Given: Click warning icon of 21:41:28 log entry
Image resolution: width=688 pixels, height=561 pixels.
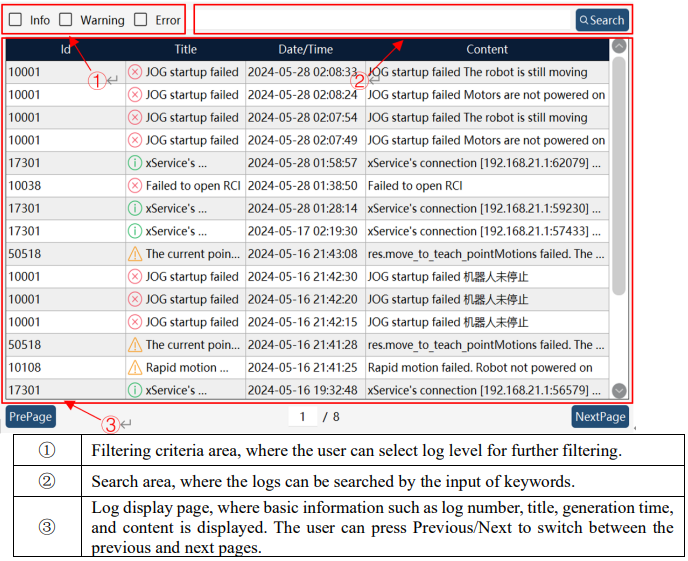Looking at the screenshot, I should 135,345.
